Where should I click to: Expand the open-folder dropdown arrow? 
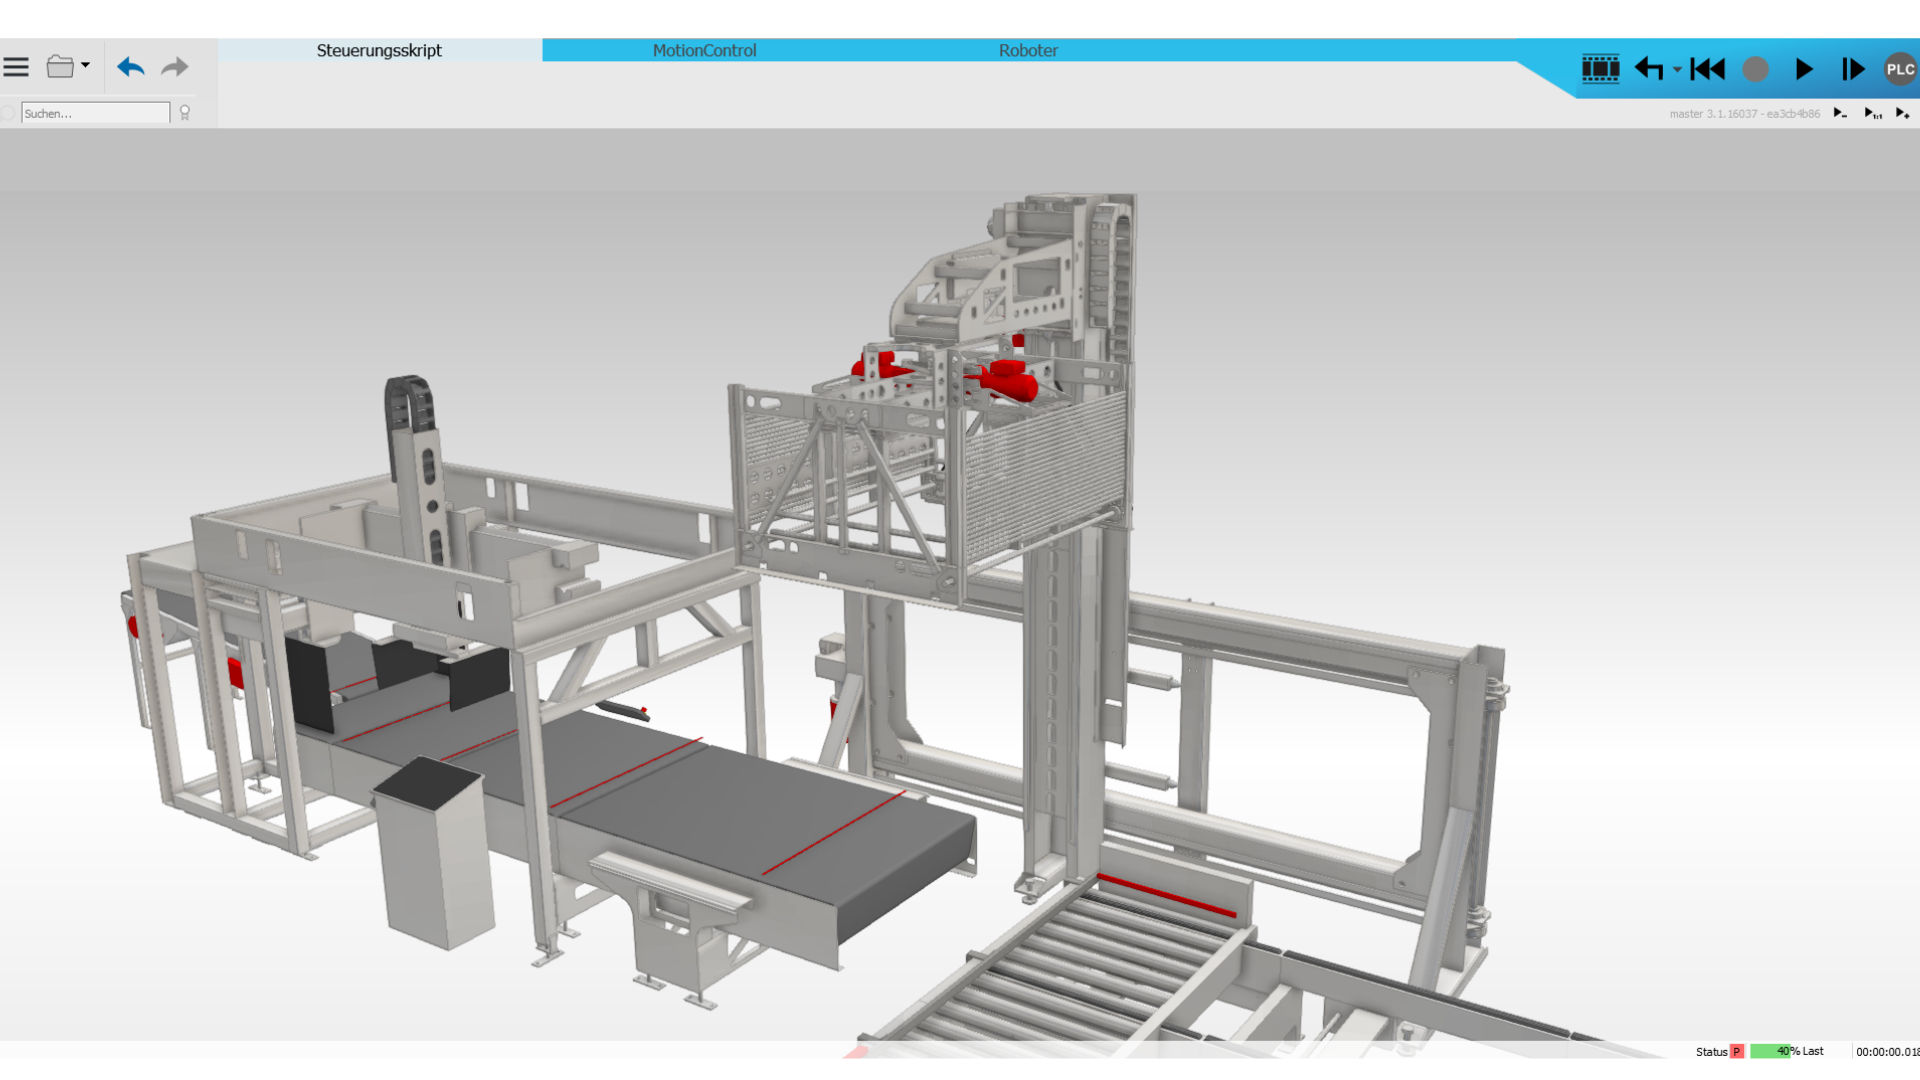coord(85,66)
